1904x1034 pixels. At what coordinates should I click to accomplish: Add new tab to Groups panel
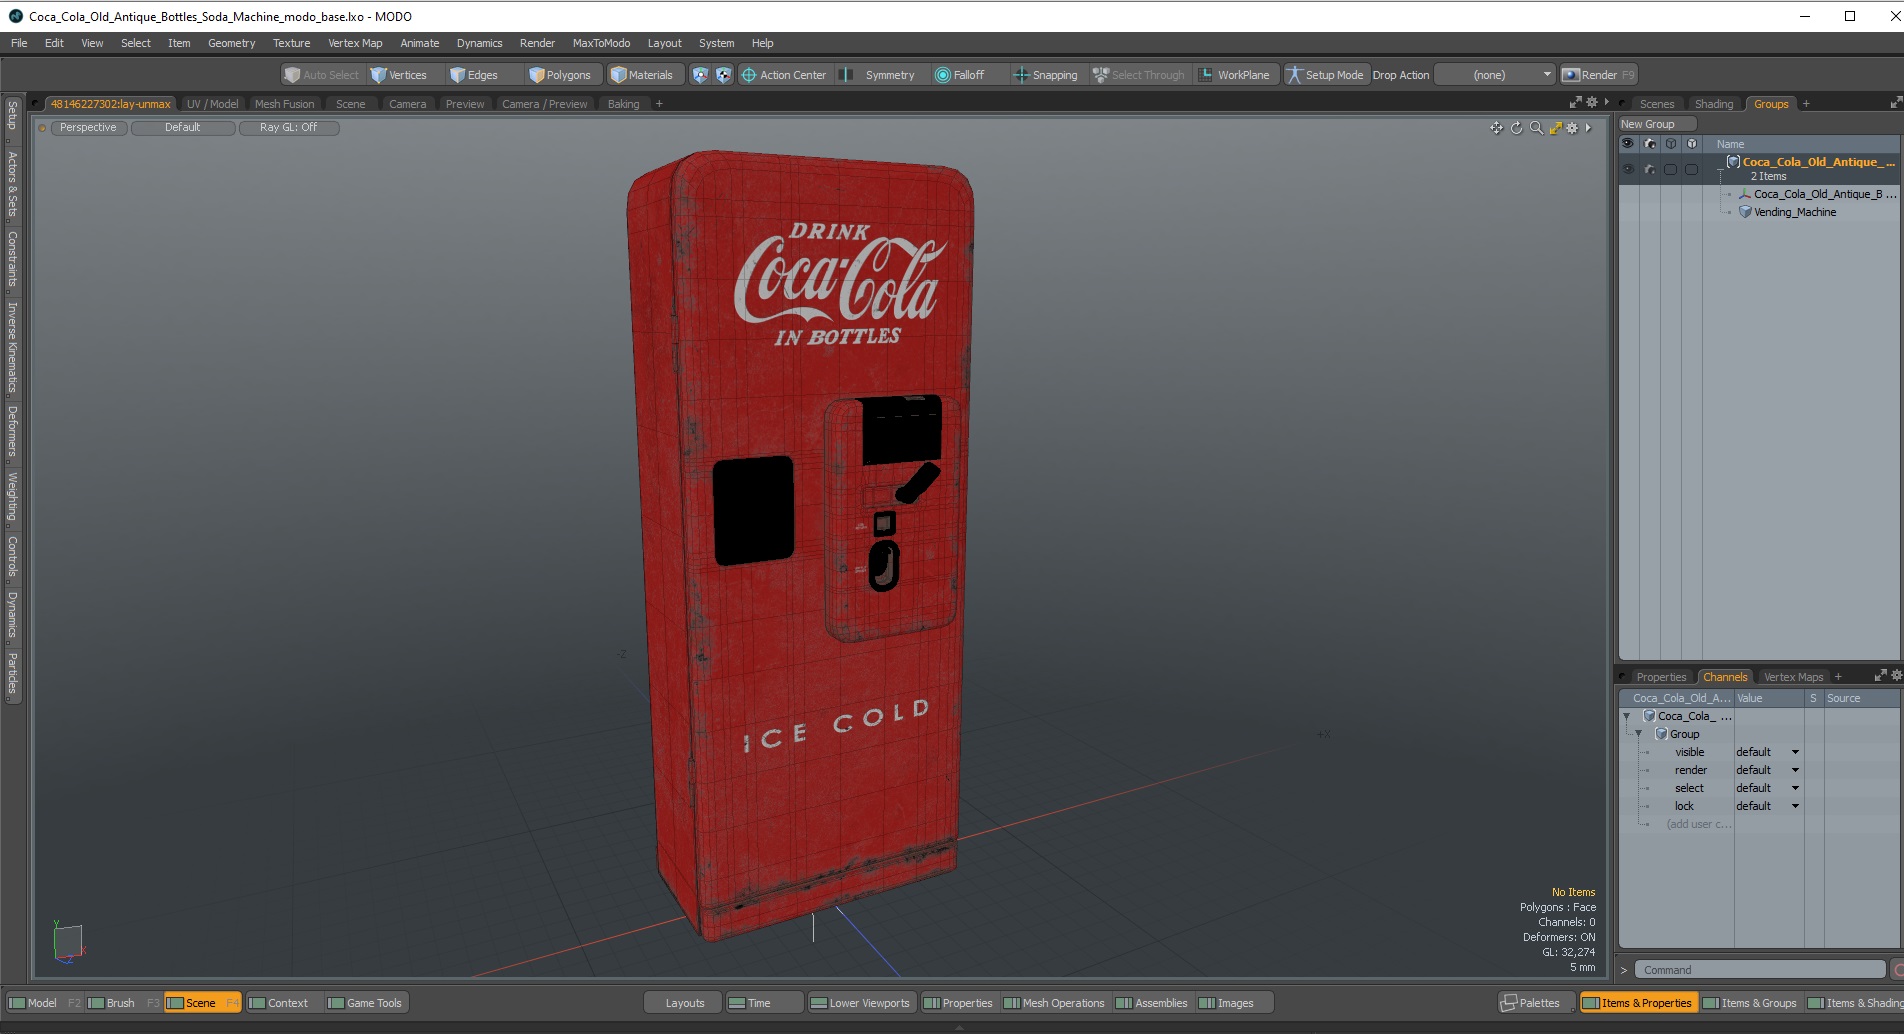[x=1806, y=104]
